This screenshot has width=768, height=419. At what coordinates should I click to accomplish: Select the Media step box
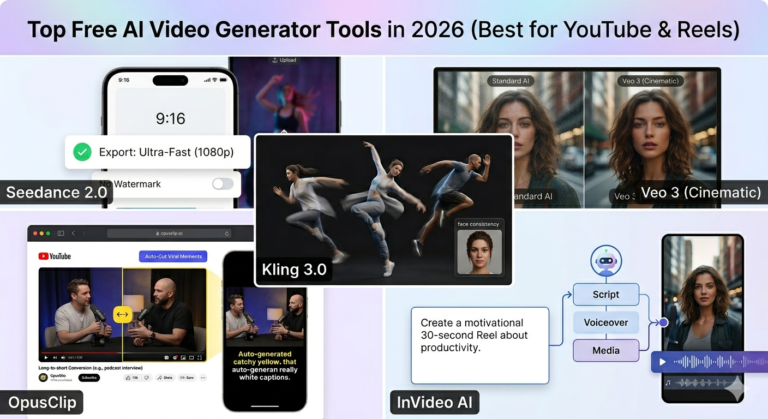coord(606,350)
